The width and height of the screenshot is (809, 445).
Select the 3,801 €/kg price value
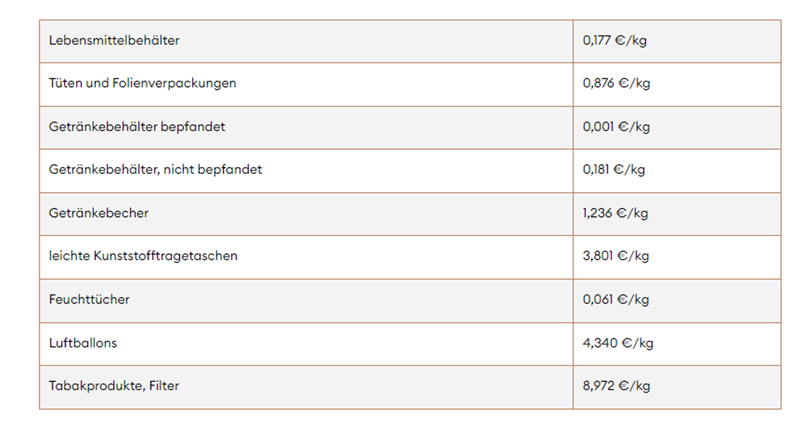tap(616, 256)
